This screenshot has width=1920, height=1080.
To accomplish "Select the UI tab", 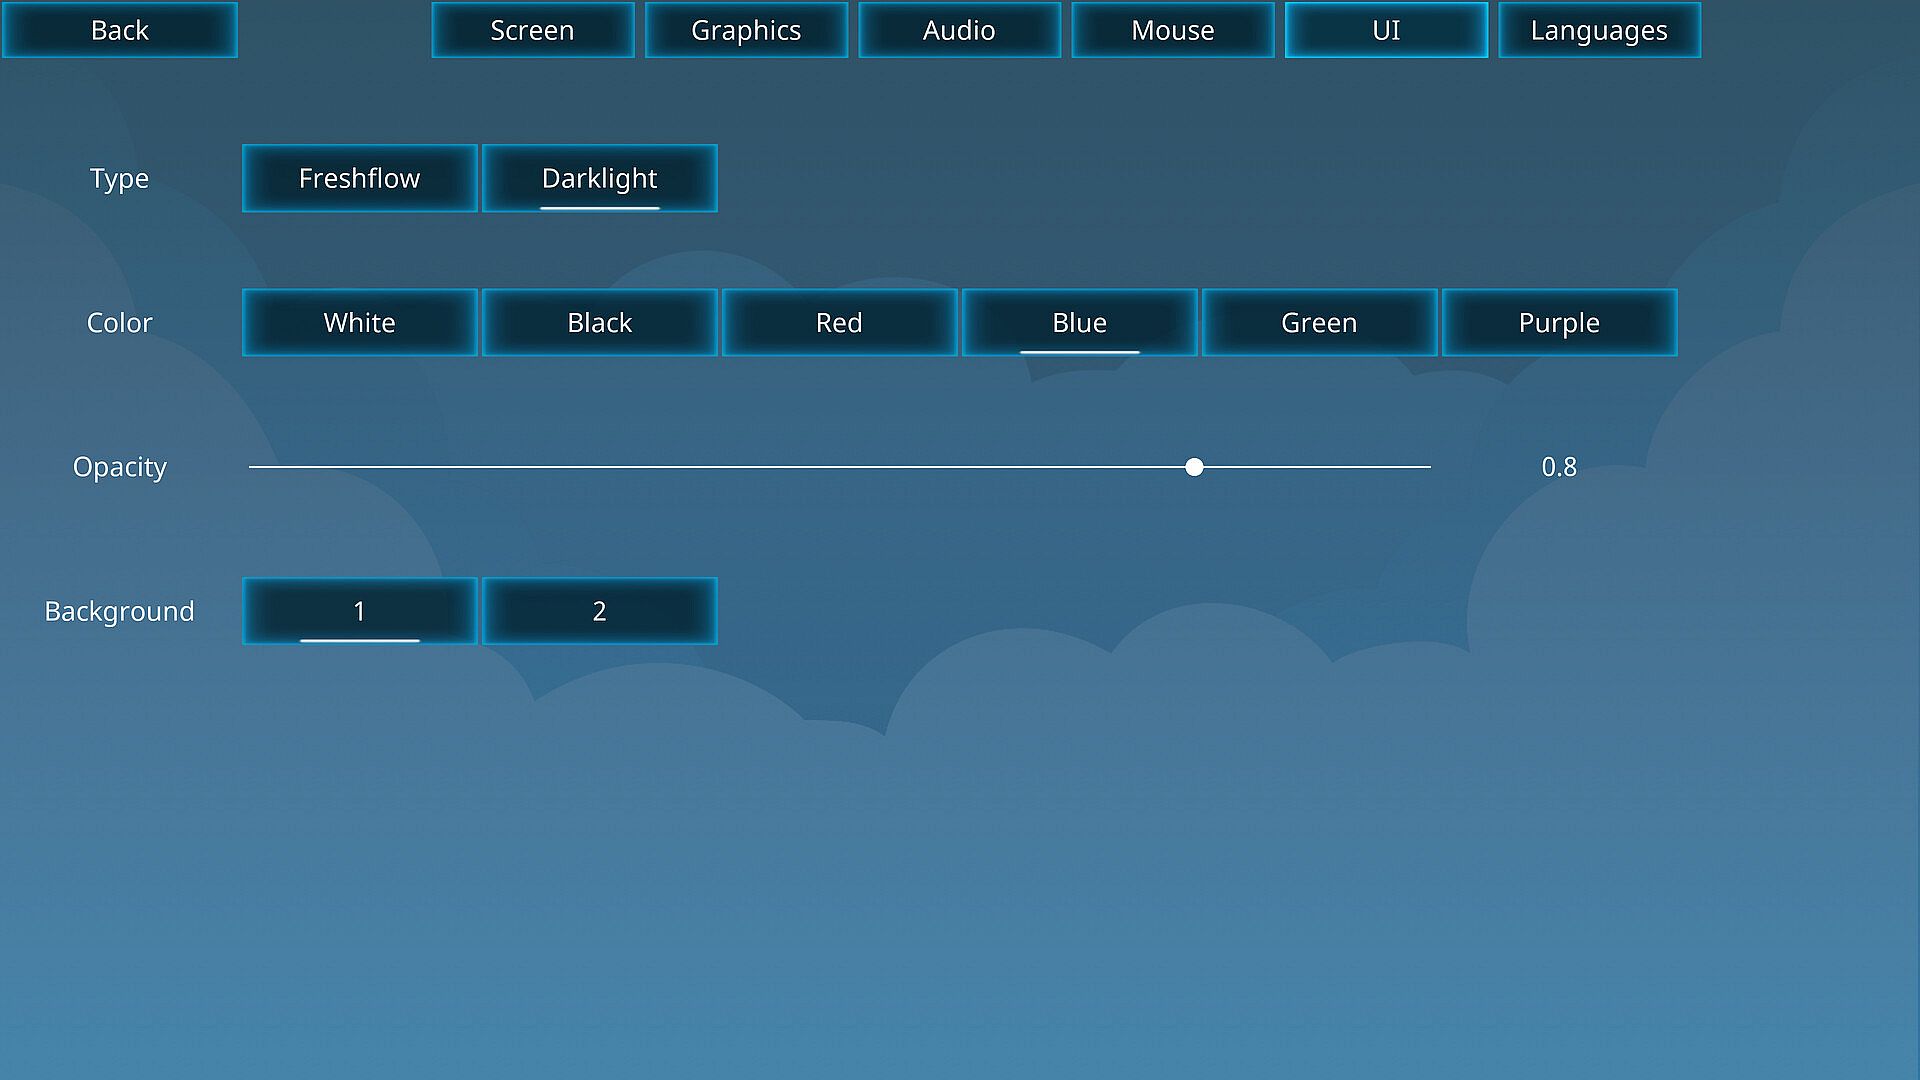I will click(x=1386, y=30).
